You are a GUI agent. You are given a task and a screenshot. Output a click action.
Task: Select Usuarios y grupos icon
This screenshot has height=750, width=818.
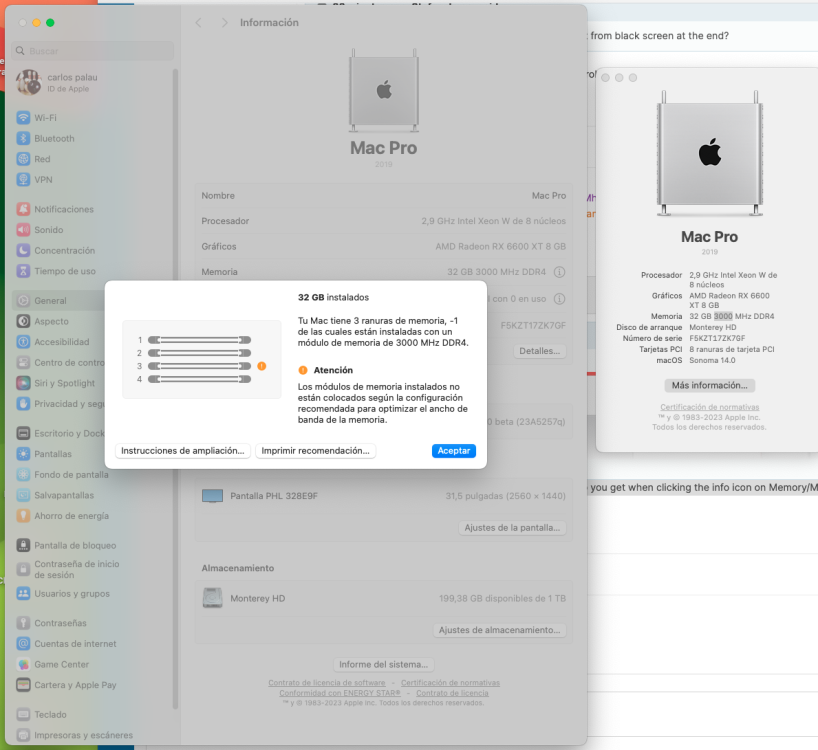[23, 594]
